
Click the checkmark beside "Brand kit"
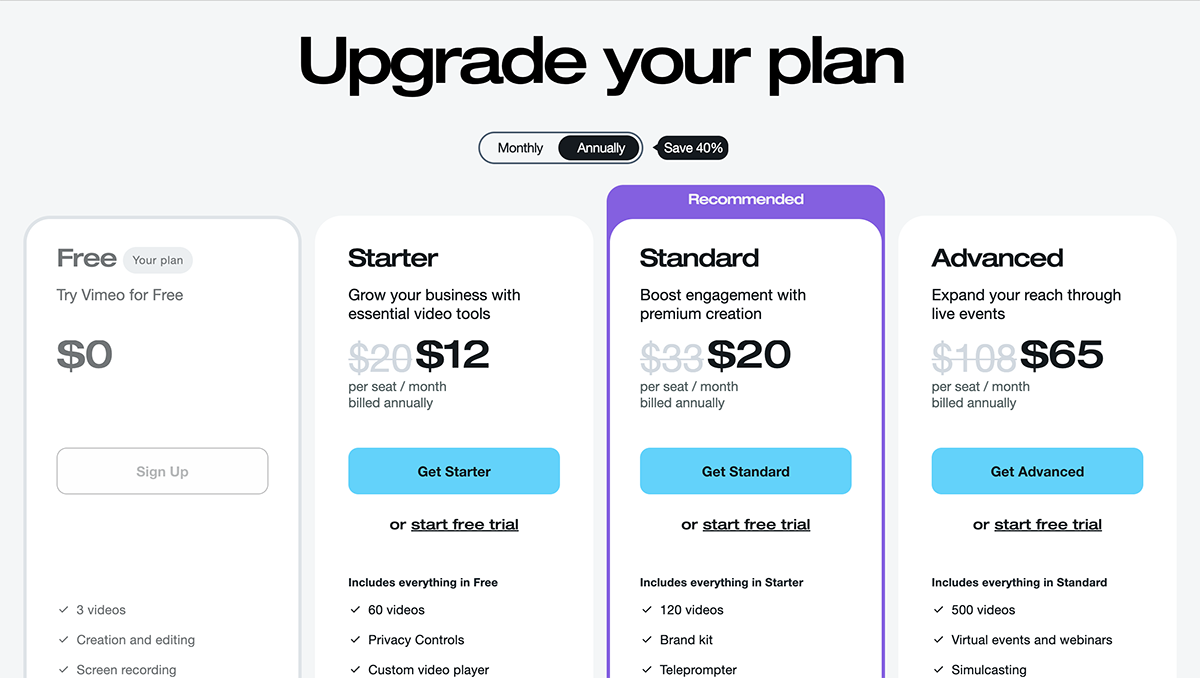(x=646, y=640)
